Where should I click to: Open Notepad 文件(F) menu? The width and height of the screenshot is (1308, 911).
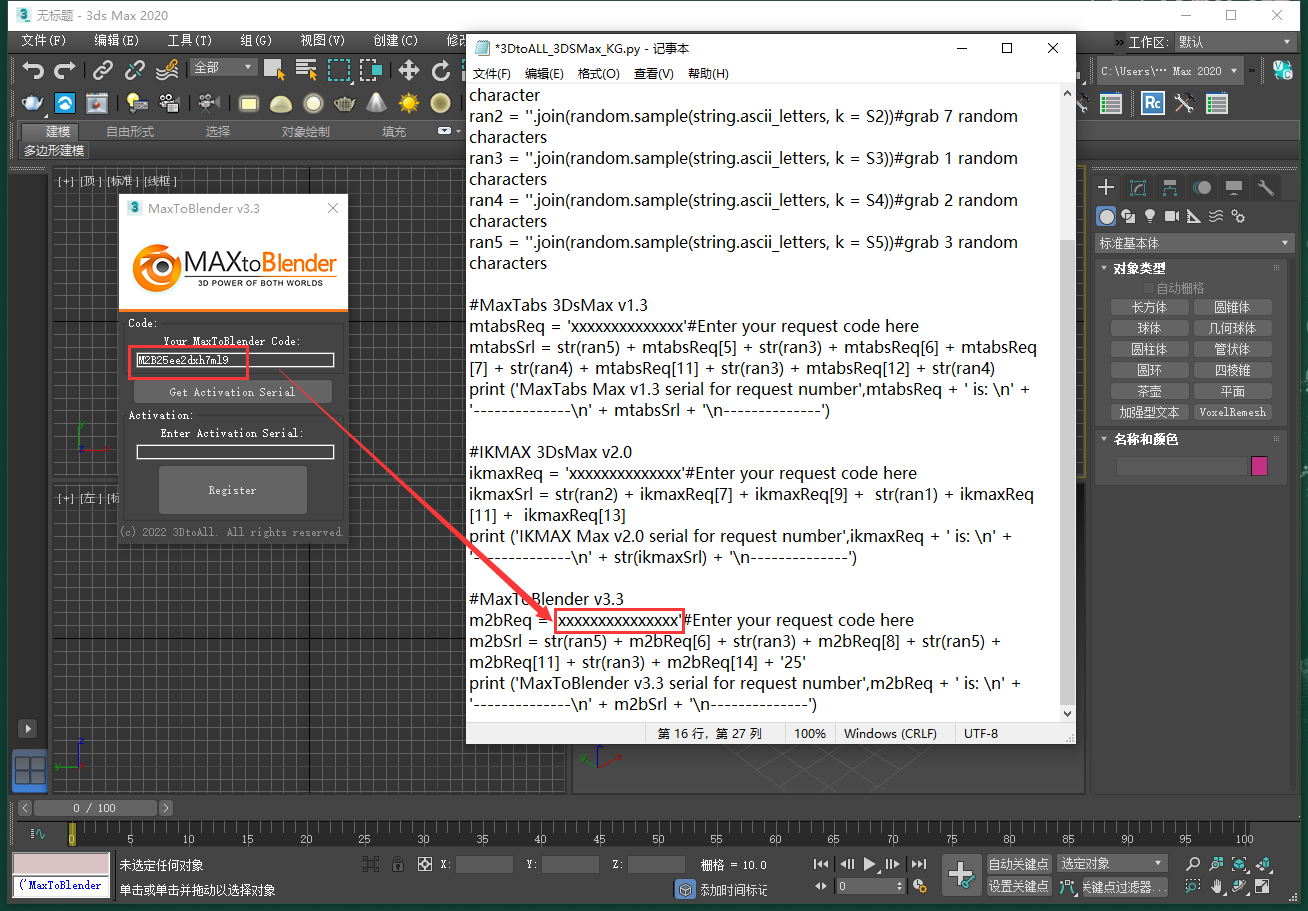point(491,74)
